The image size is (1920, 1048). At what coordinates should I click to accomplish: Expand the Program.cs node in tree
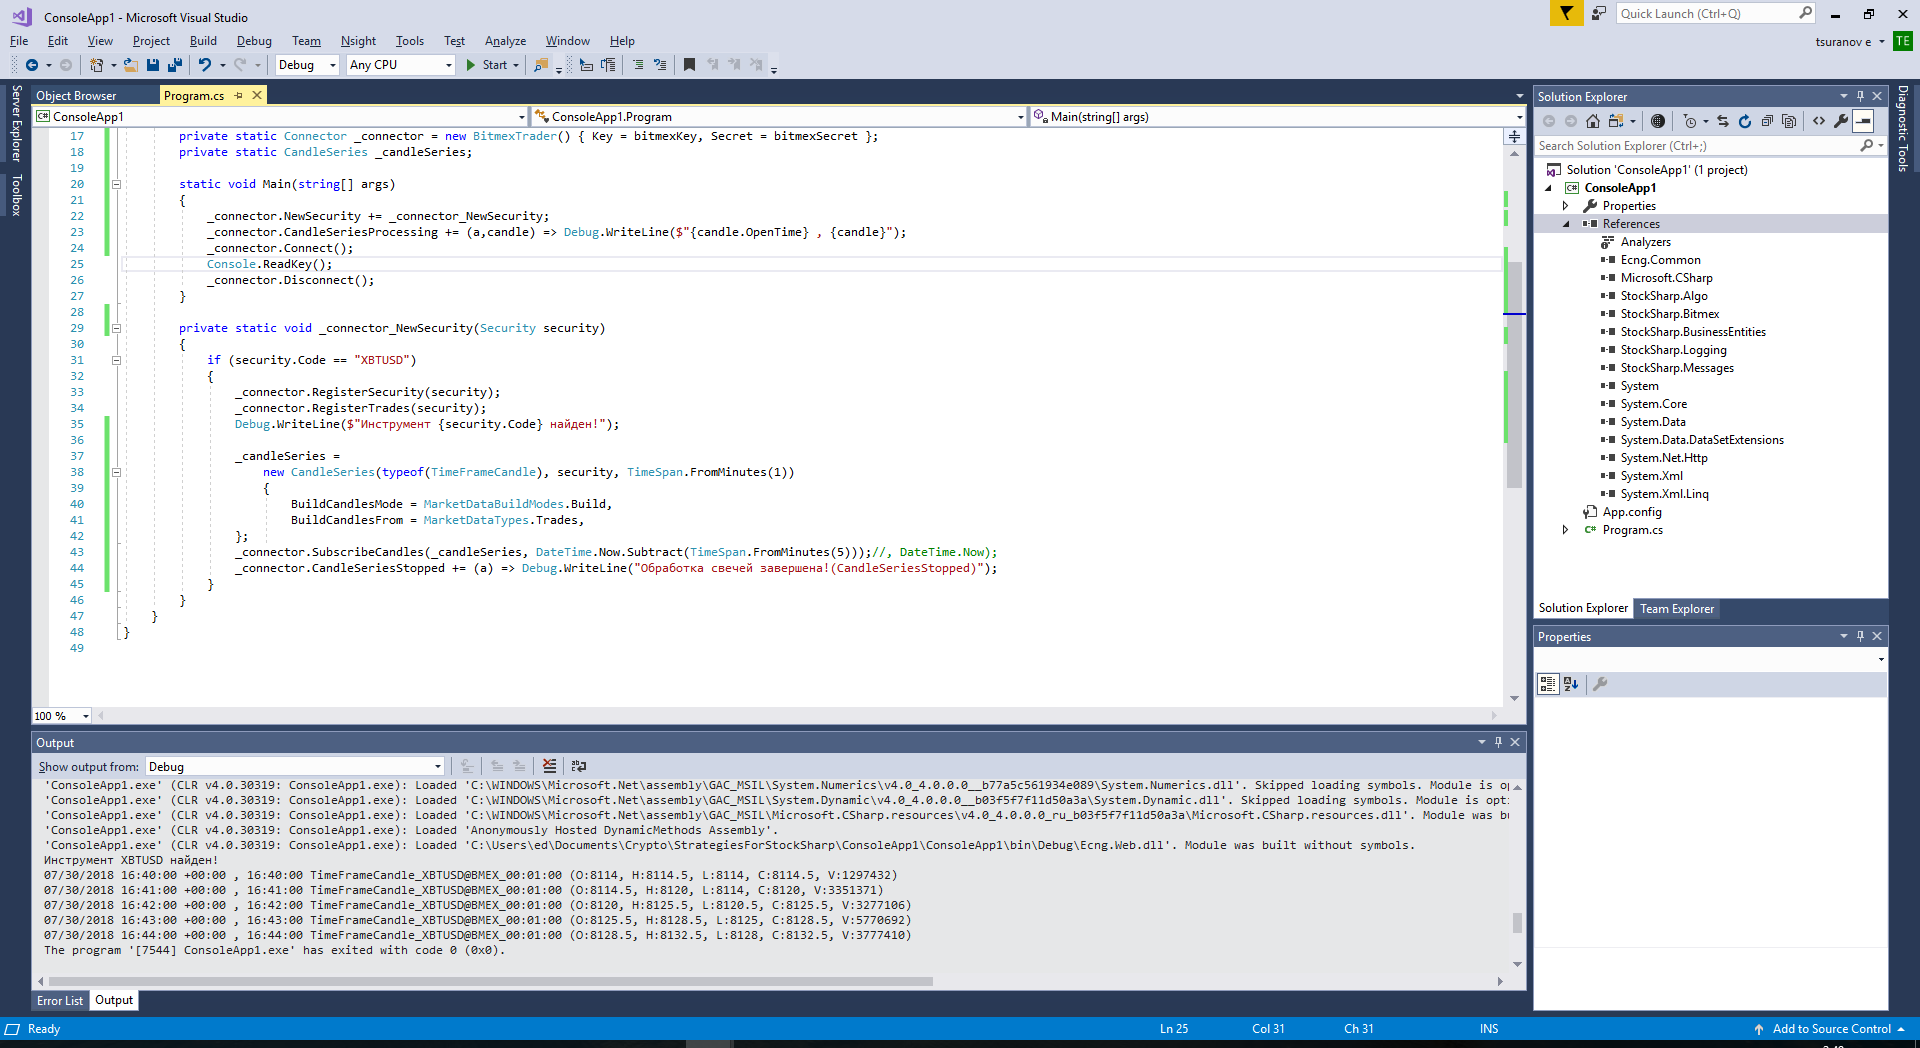[x=1566, y=530]
